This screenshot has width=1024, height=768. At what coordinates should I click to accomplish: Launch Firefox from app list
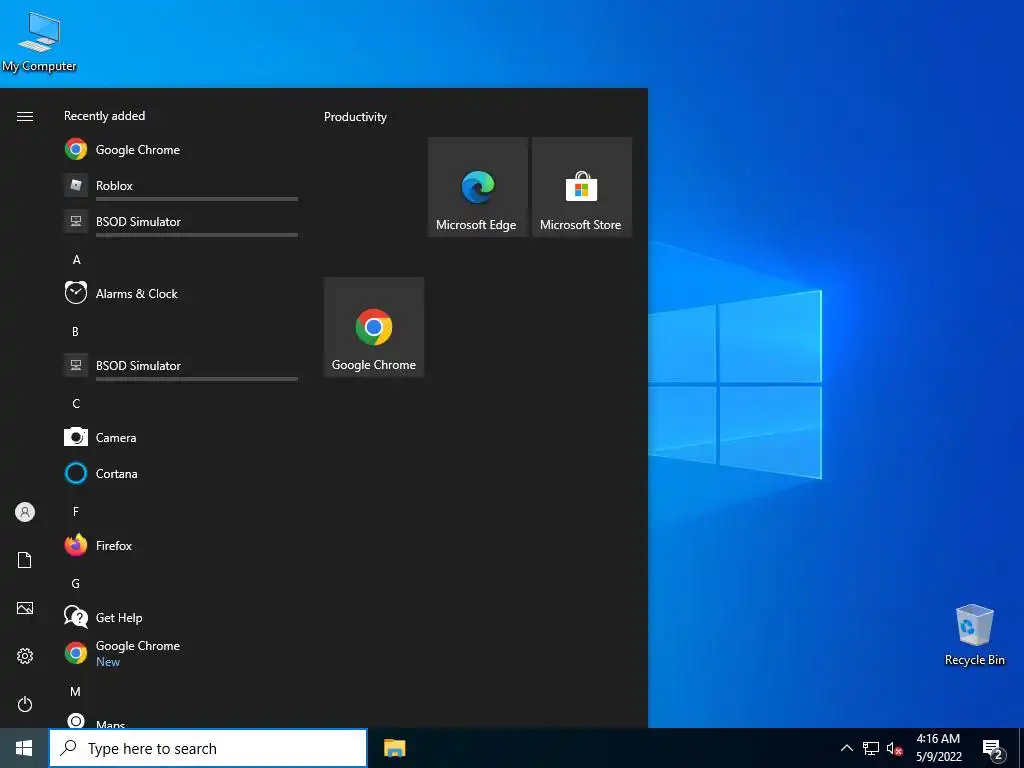tap(181, 545)
